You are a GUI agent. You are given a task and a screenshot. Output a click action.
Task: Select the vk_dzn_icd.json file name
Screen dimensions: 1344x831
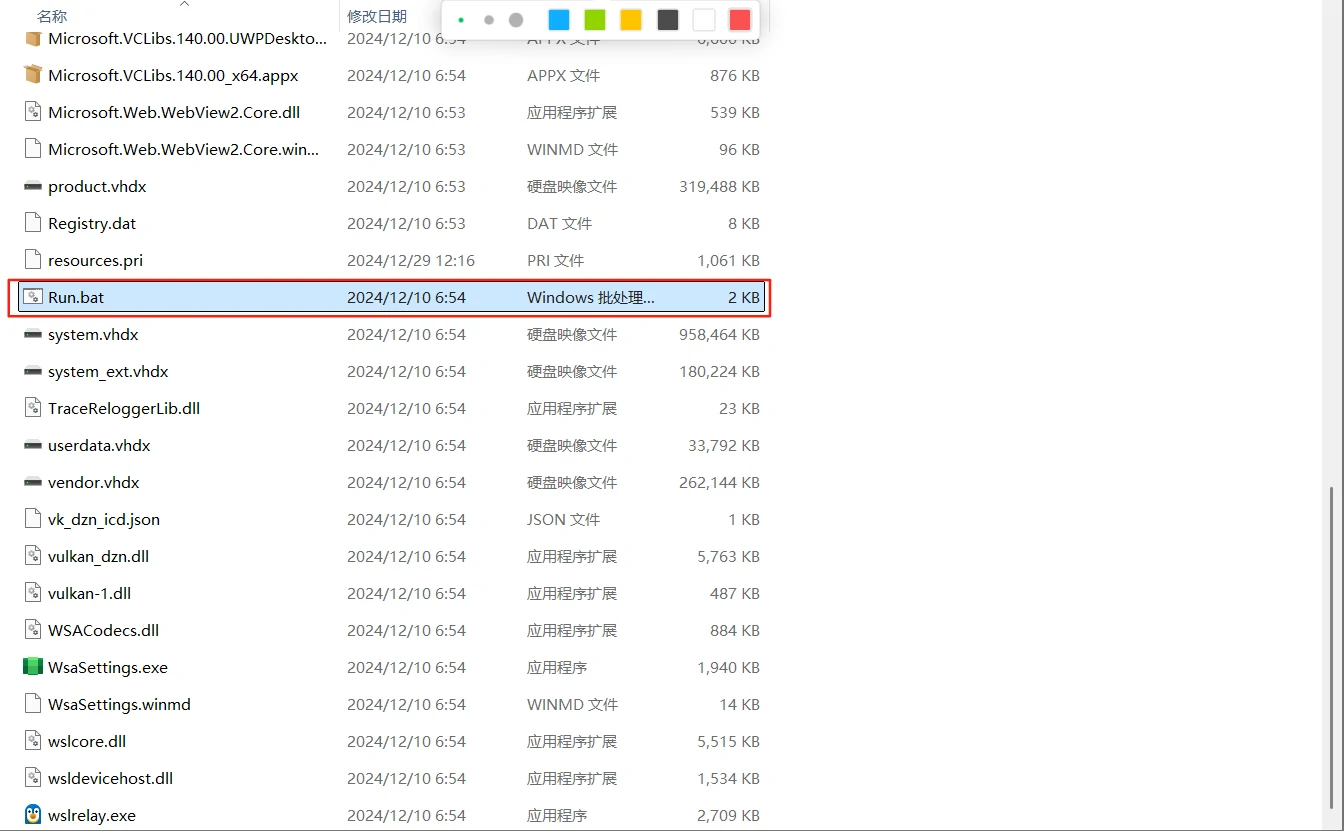tap(104, 519)
